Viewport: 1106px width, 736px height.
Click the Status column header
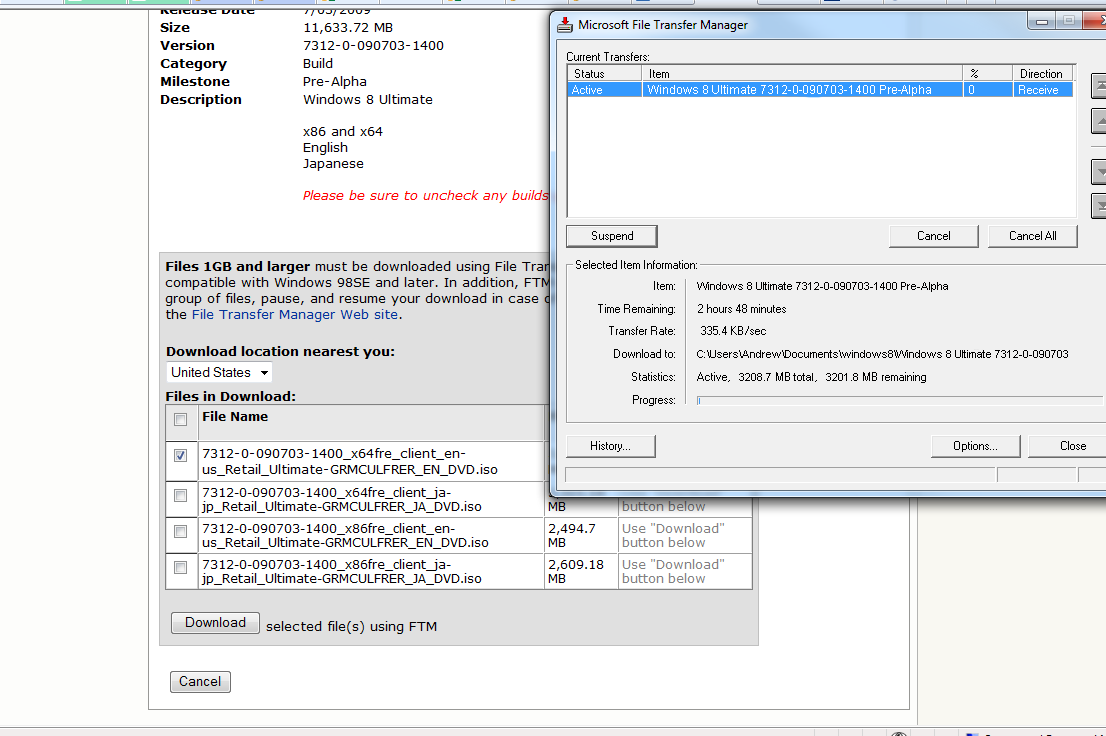point(604,73)
